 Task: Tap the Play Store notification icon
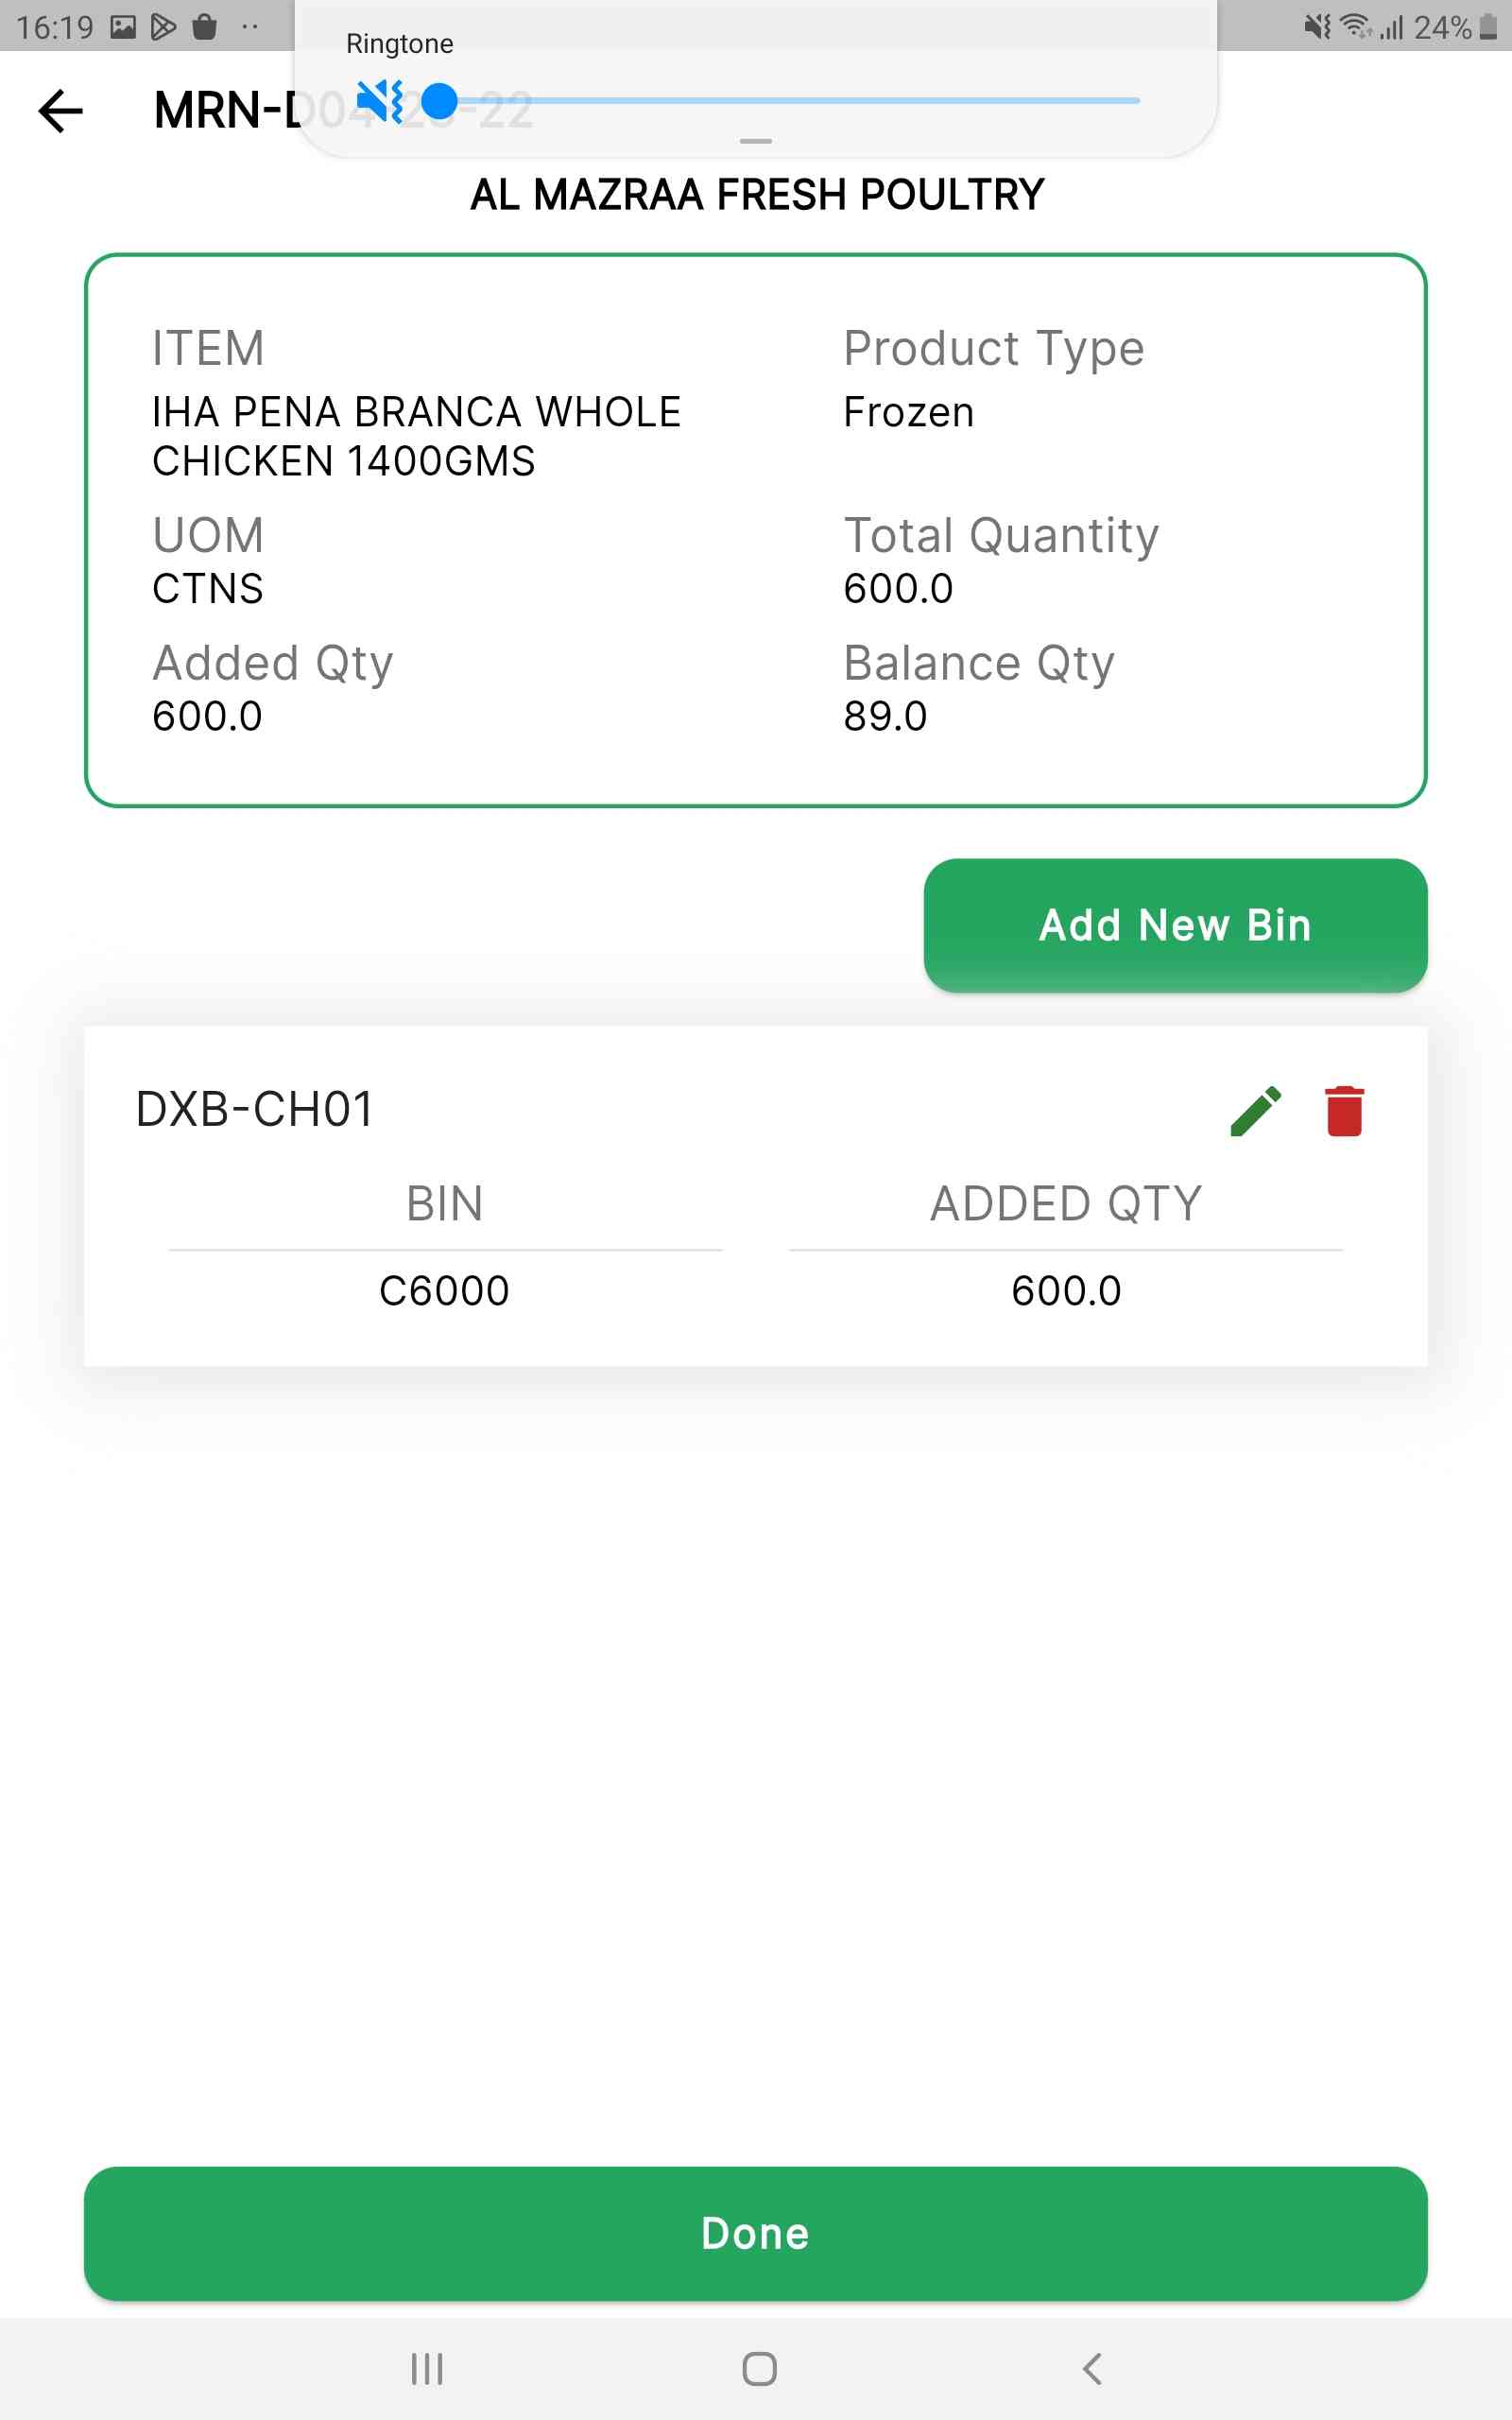163,27
